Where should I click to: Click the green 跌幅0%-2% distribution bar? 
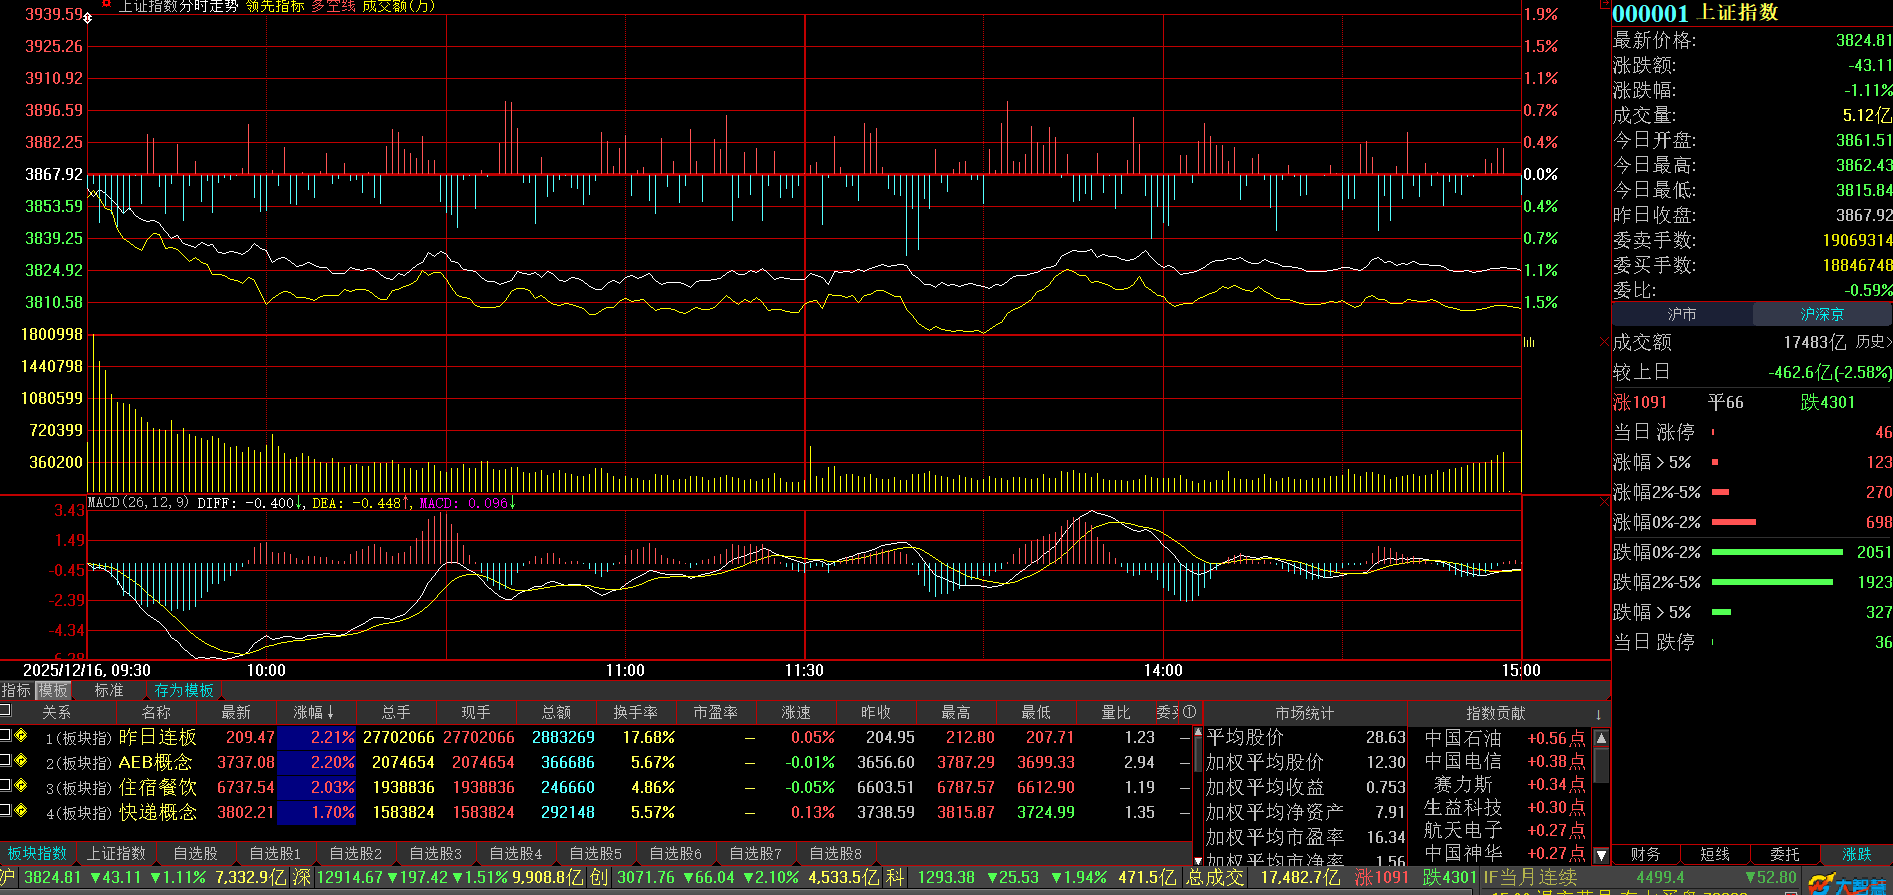coord(1777,552)
